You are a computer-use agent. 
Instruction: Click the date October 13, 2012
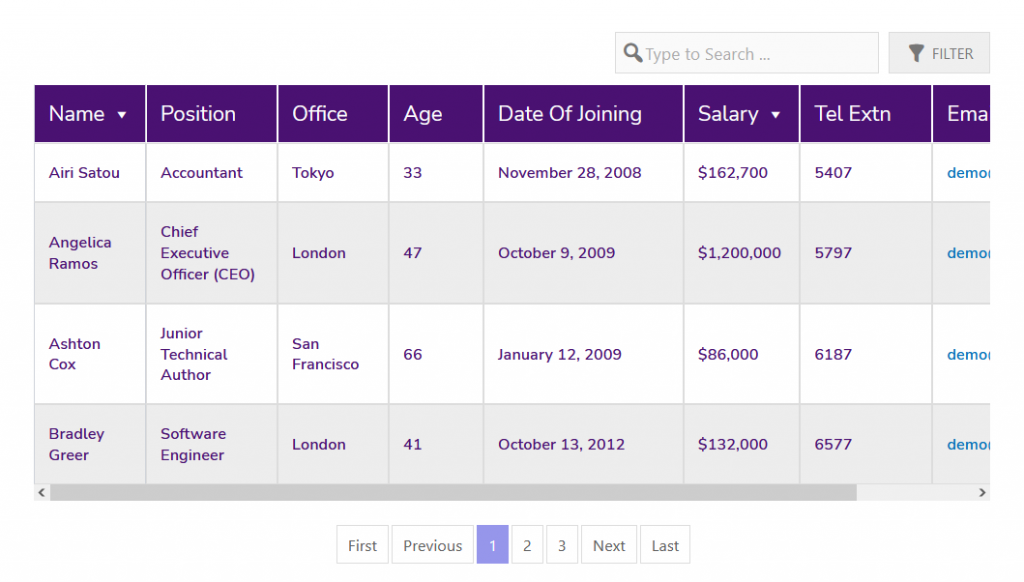click(562, 444)
